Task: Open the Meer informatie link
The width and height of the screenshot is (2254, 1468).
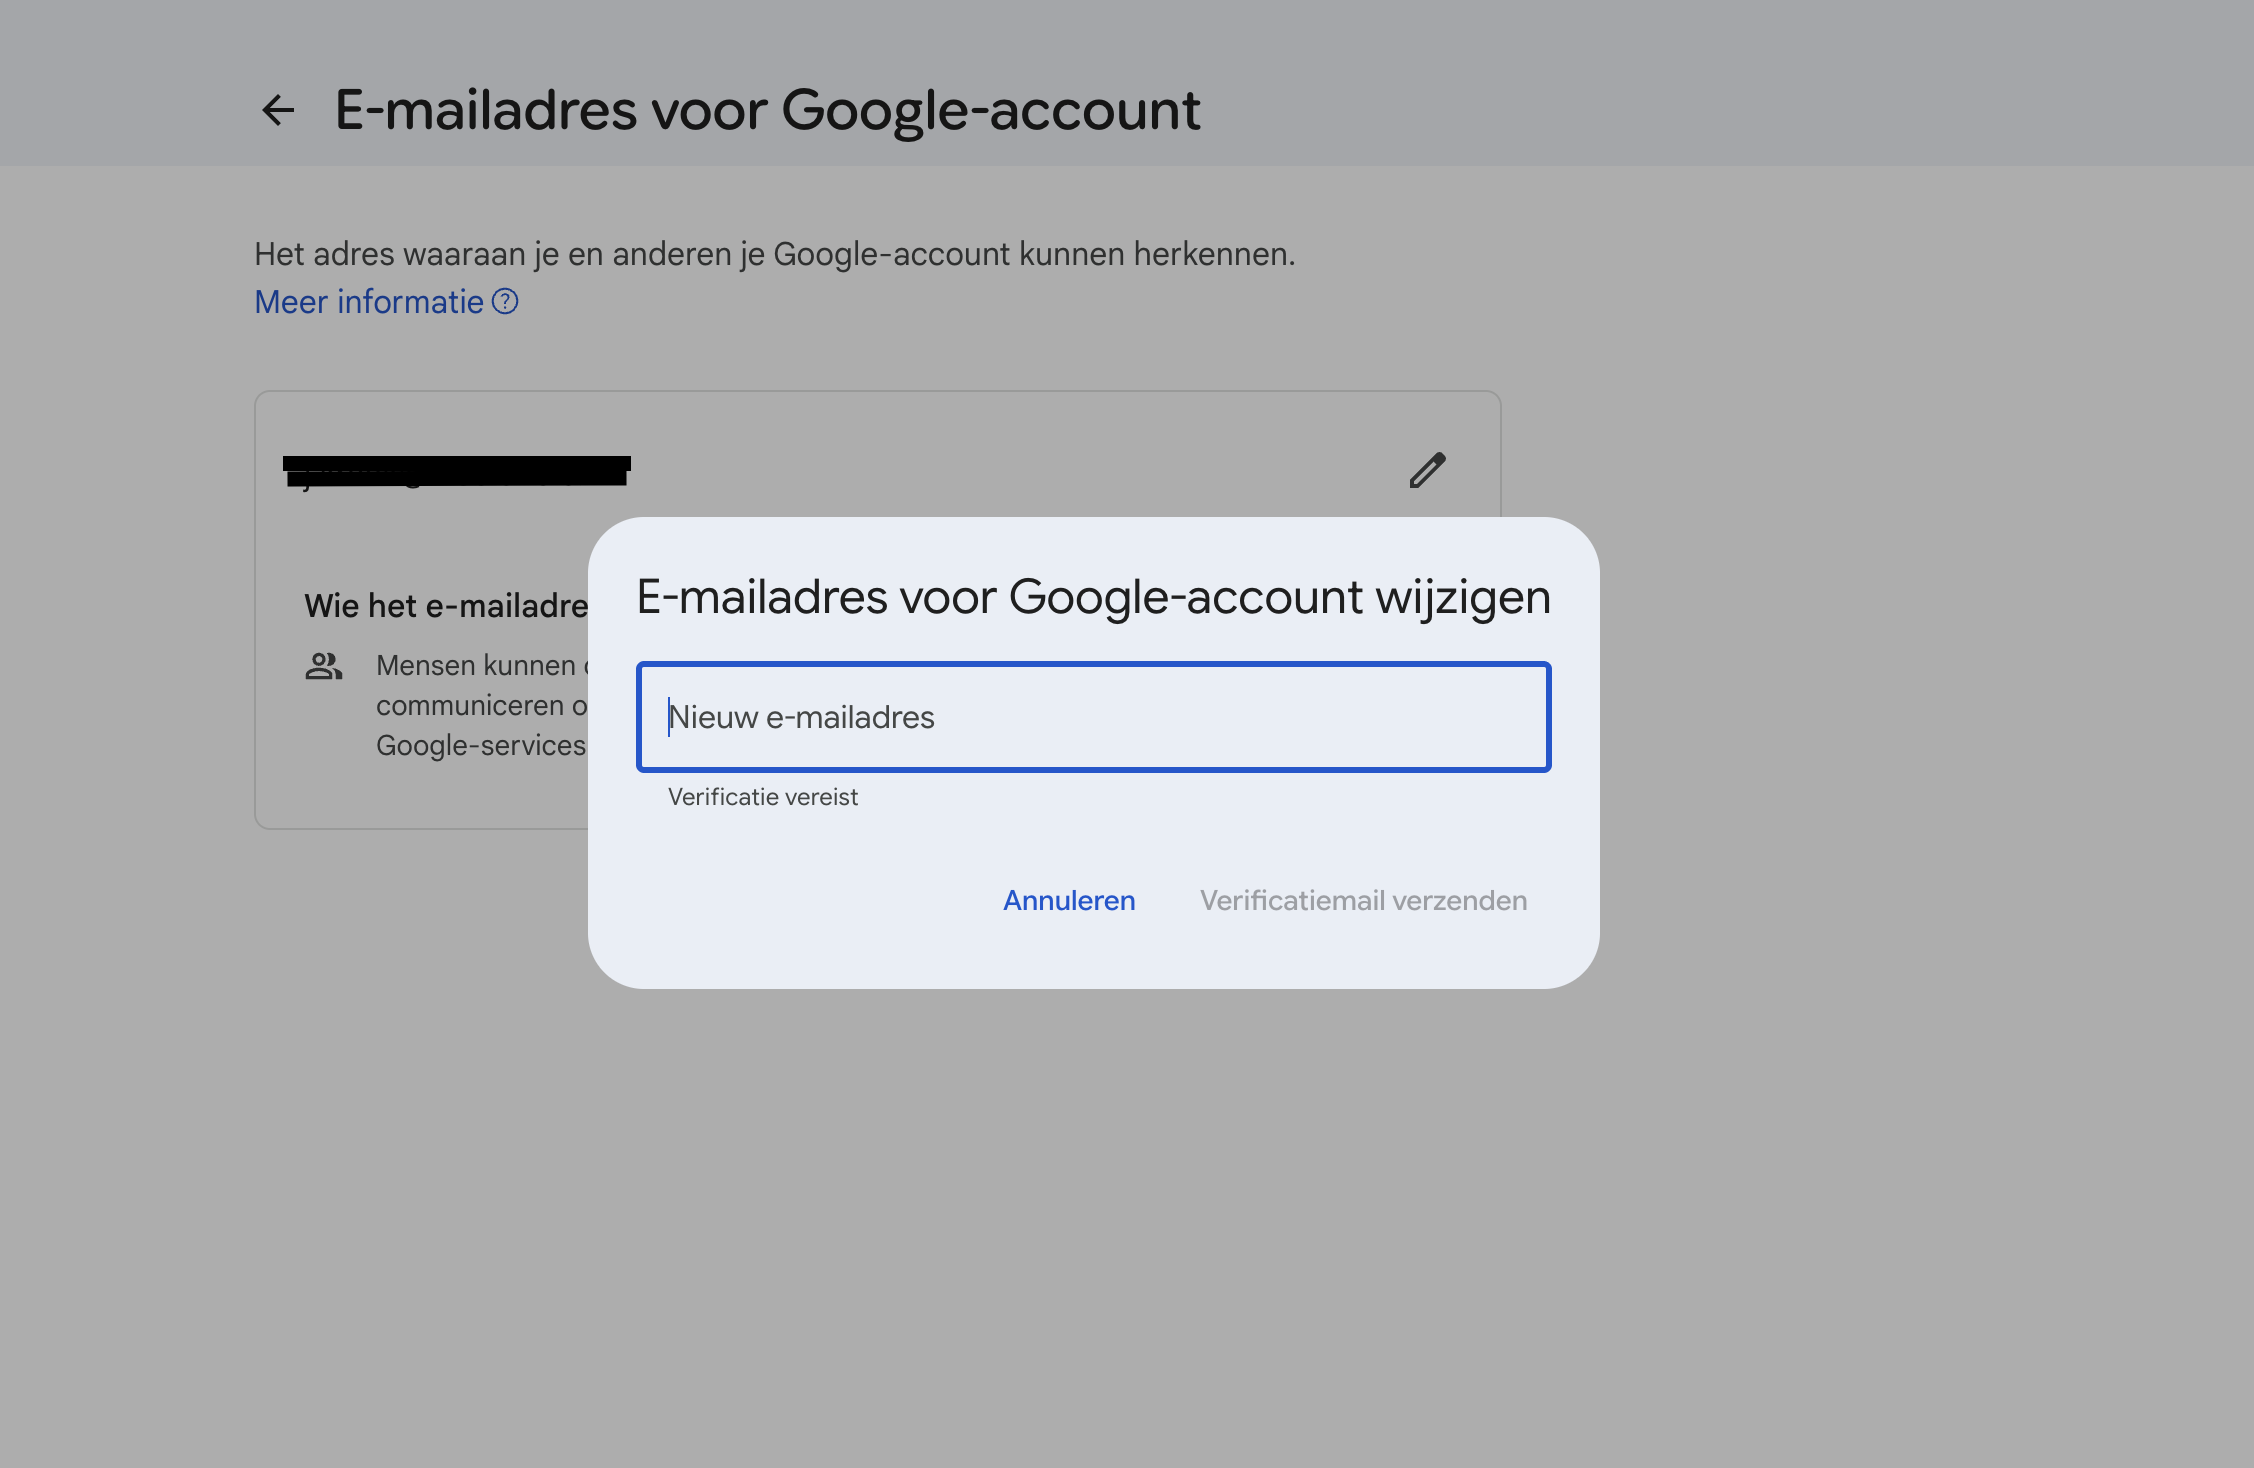Action: point(369,302)
